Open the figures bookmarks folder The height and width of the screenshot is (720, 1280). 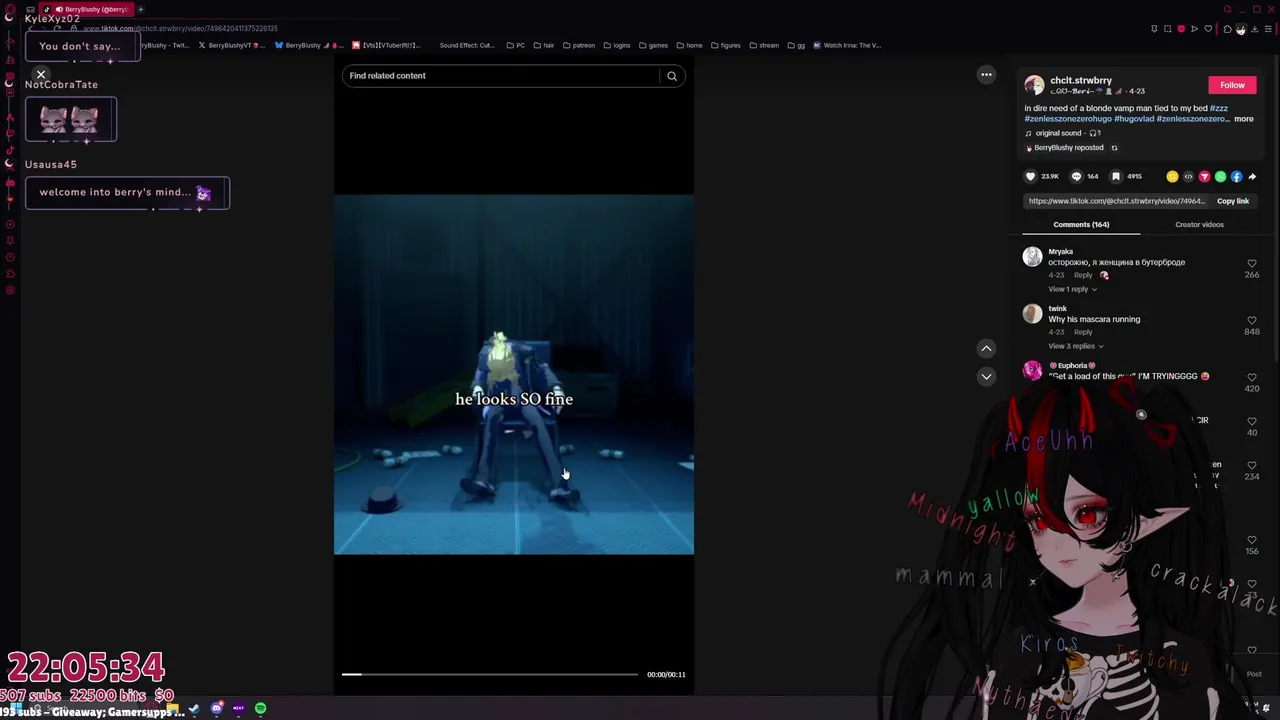click(726, 45)
